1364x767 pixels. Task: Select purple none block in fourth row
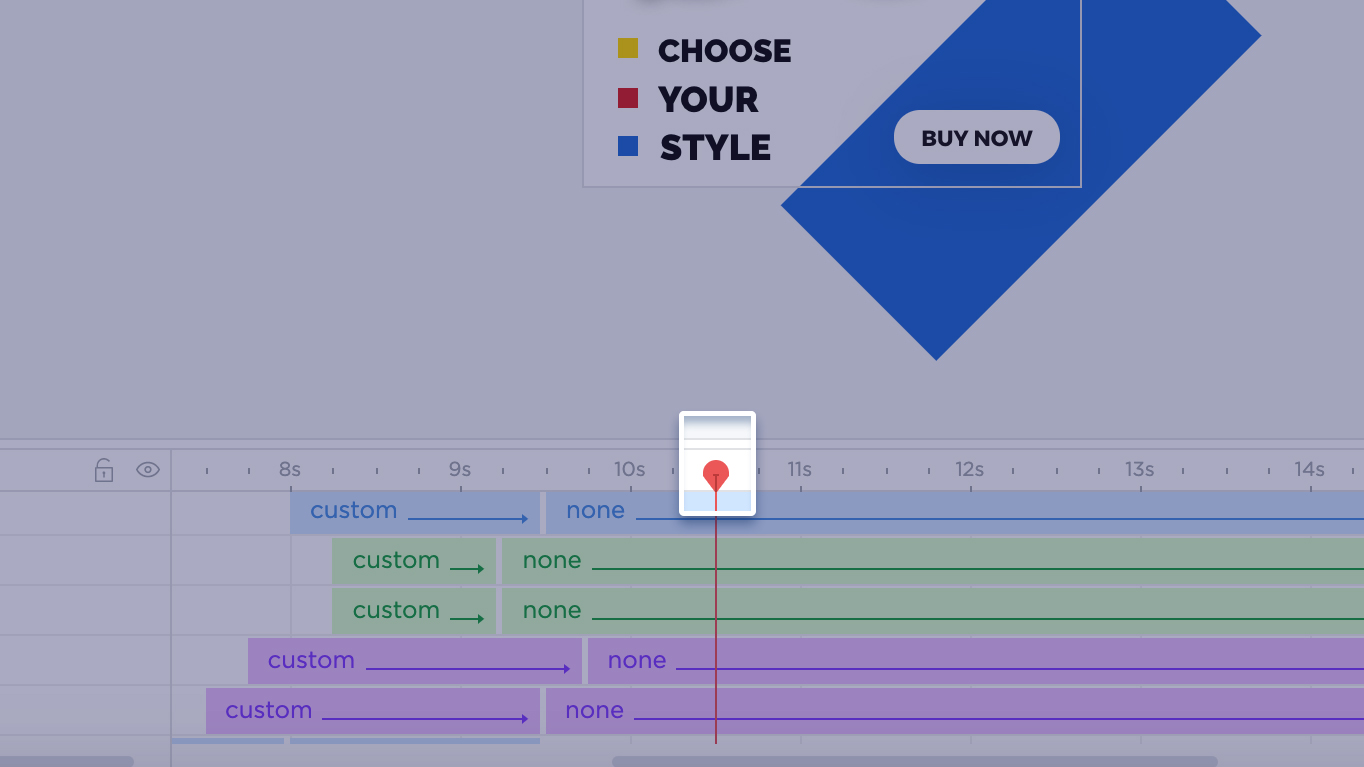pos(976,661)
